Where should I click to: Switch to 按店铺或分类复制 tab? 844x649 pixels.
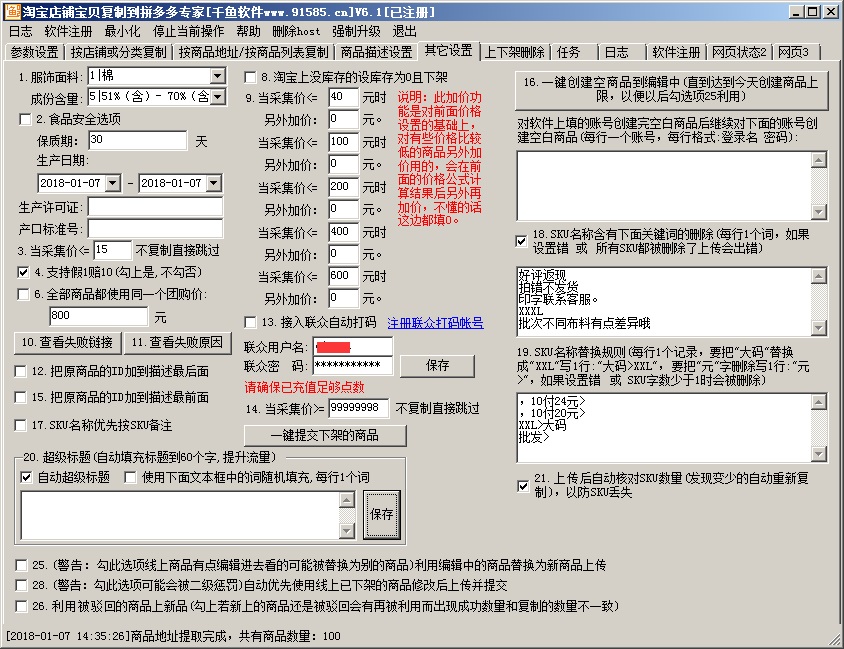click(118, 52)
